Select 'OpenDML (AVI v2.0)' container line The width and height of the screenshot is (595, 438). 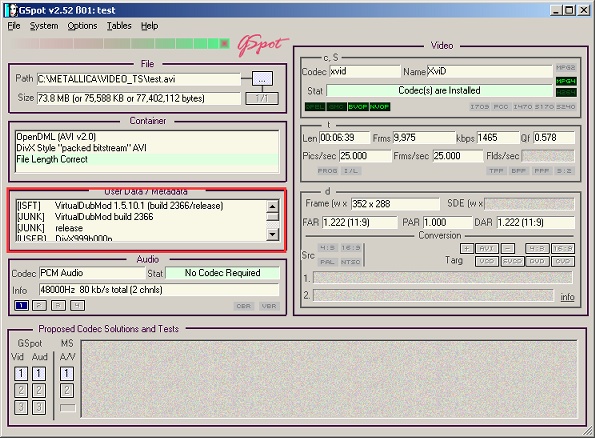(x=147, y=137)
